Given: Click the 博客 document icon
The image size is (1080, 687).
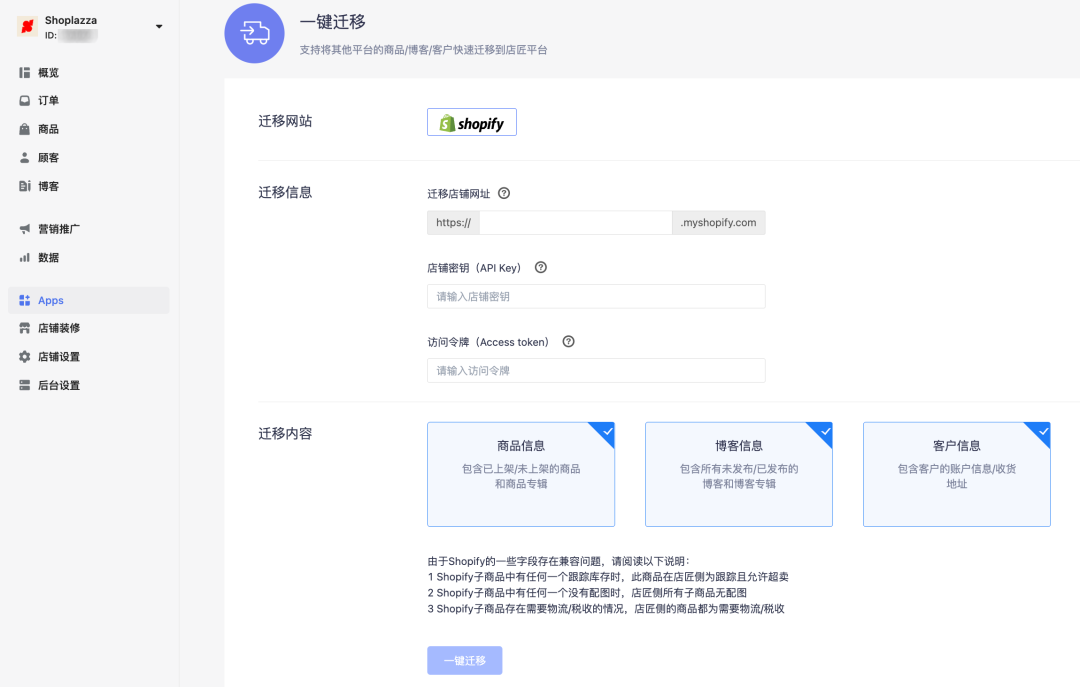Looking at the screenshot, I should click(25, 186).
